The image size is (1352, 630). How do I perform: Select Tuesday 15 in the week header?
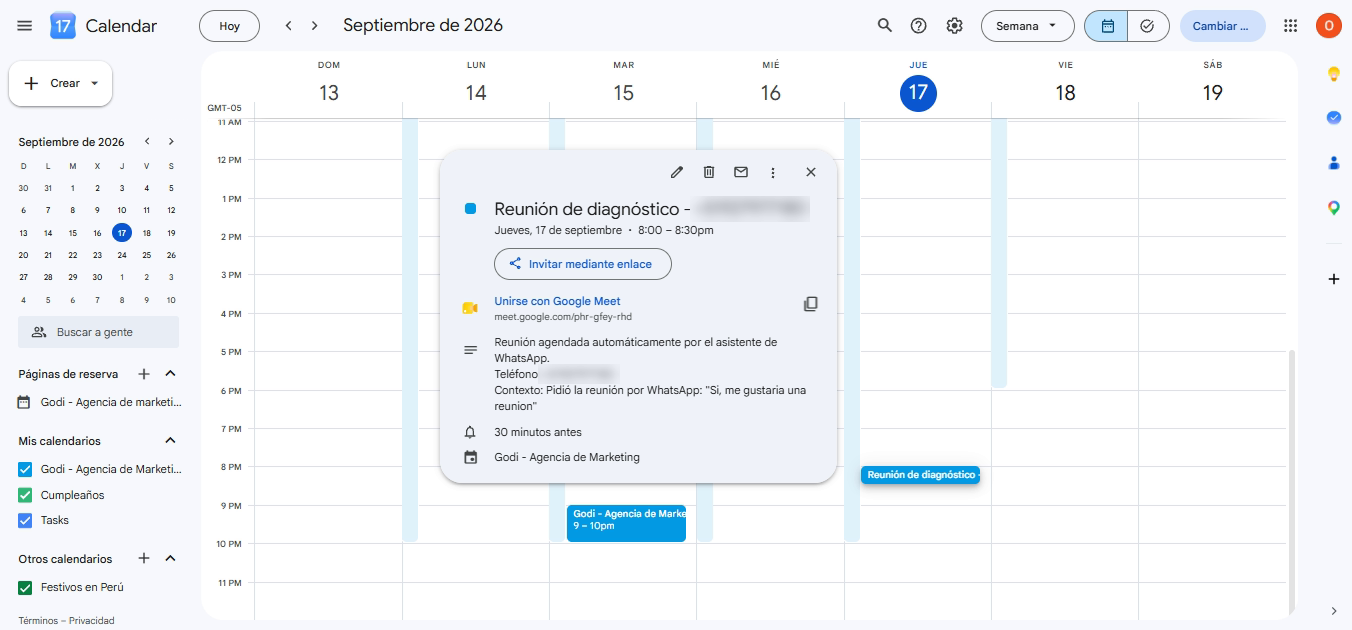pyautogui.click(x=623, y=93)
